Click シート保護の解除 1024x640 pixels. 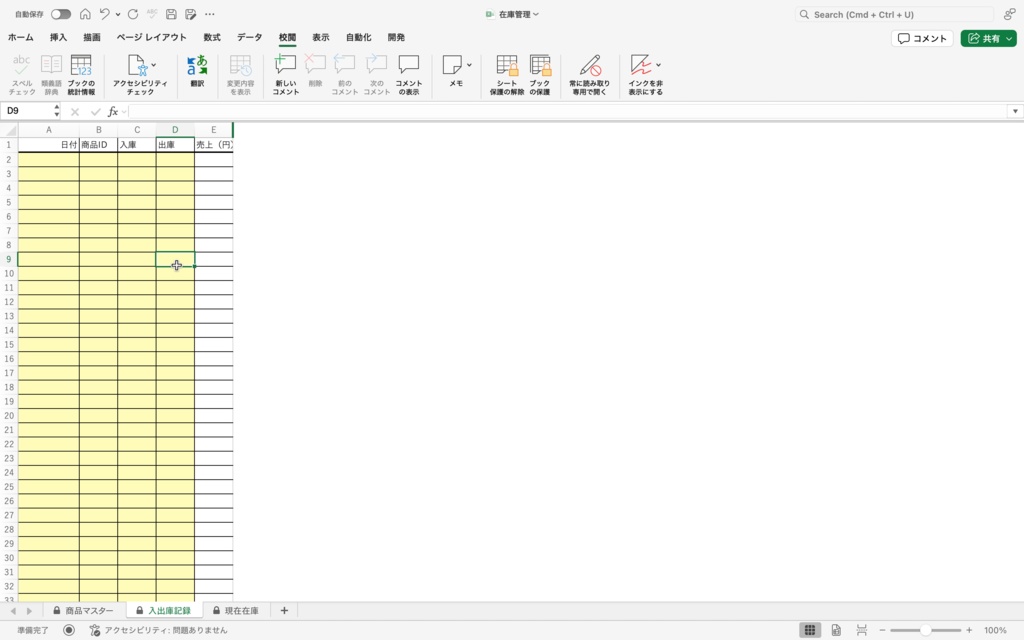pyautogui.click(x=507, y=74)
